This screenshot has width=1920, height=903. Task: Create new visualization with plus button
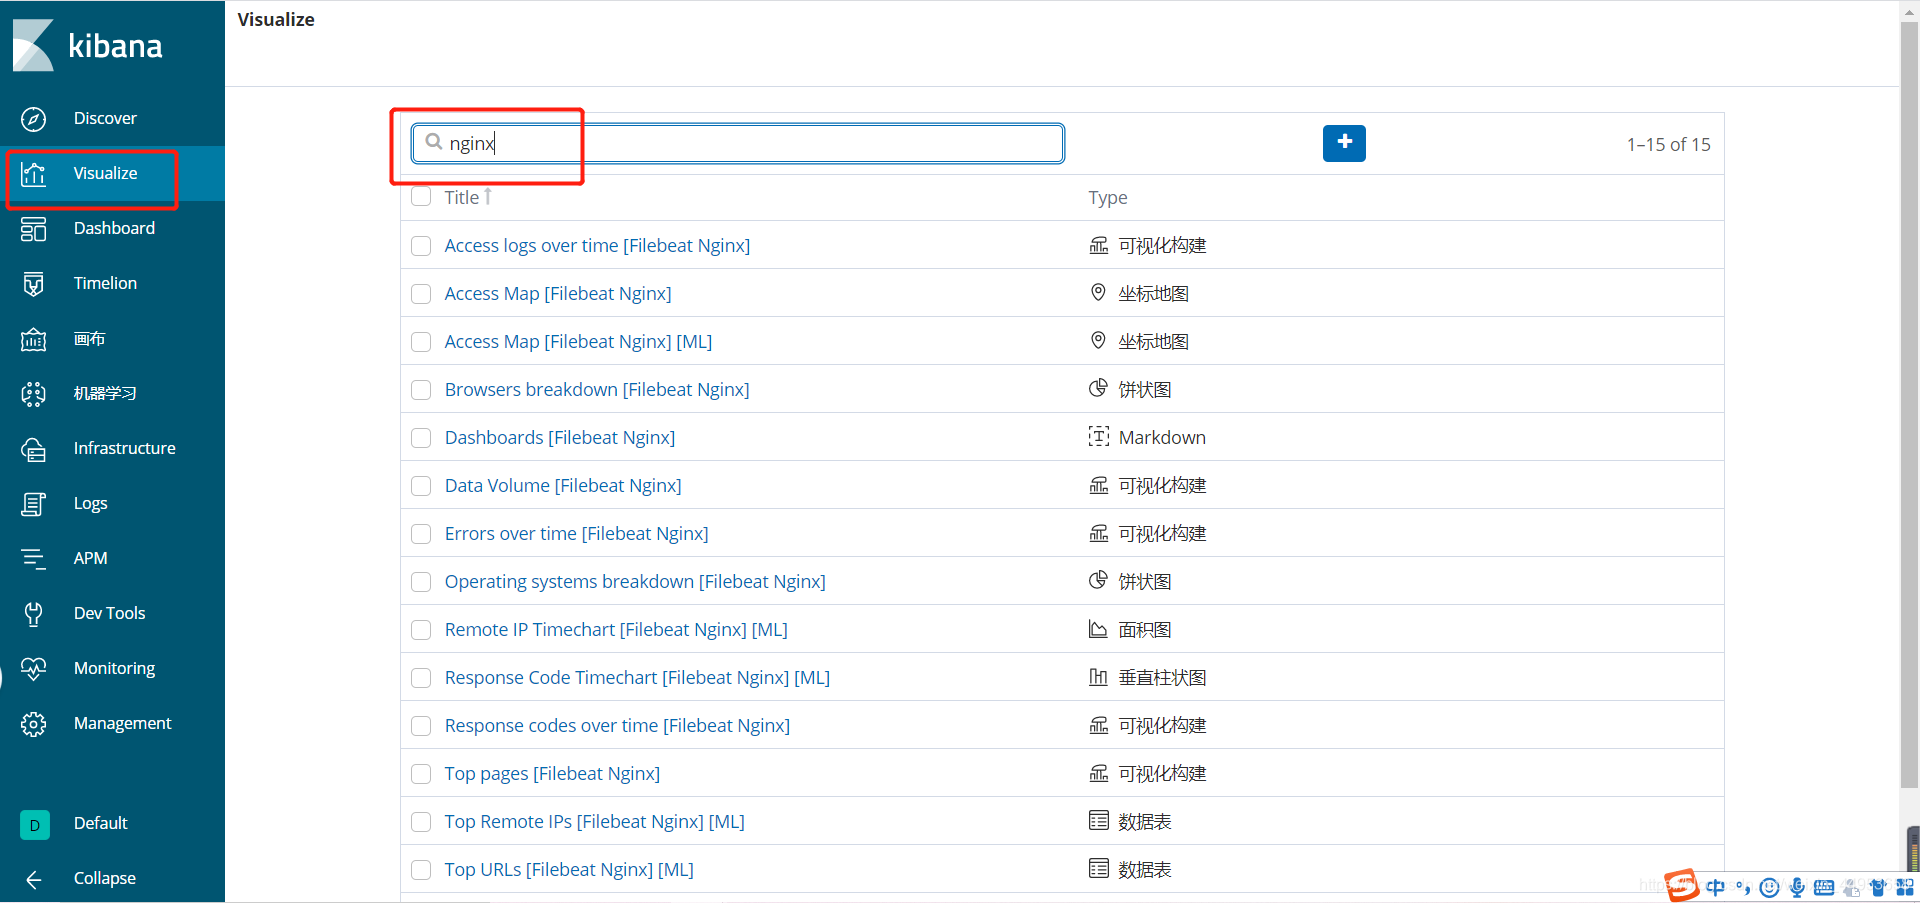click(x=1344, y=143)
